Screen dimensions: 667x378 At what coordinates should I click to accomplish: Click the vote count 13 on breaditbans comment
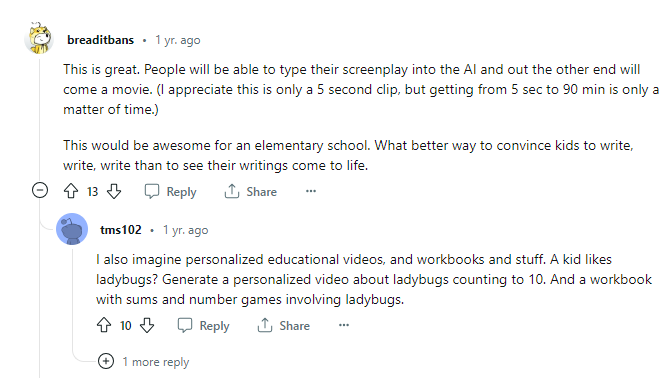click(x=92, y=192)
